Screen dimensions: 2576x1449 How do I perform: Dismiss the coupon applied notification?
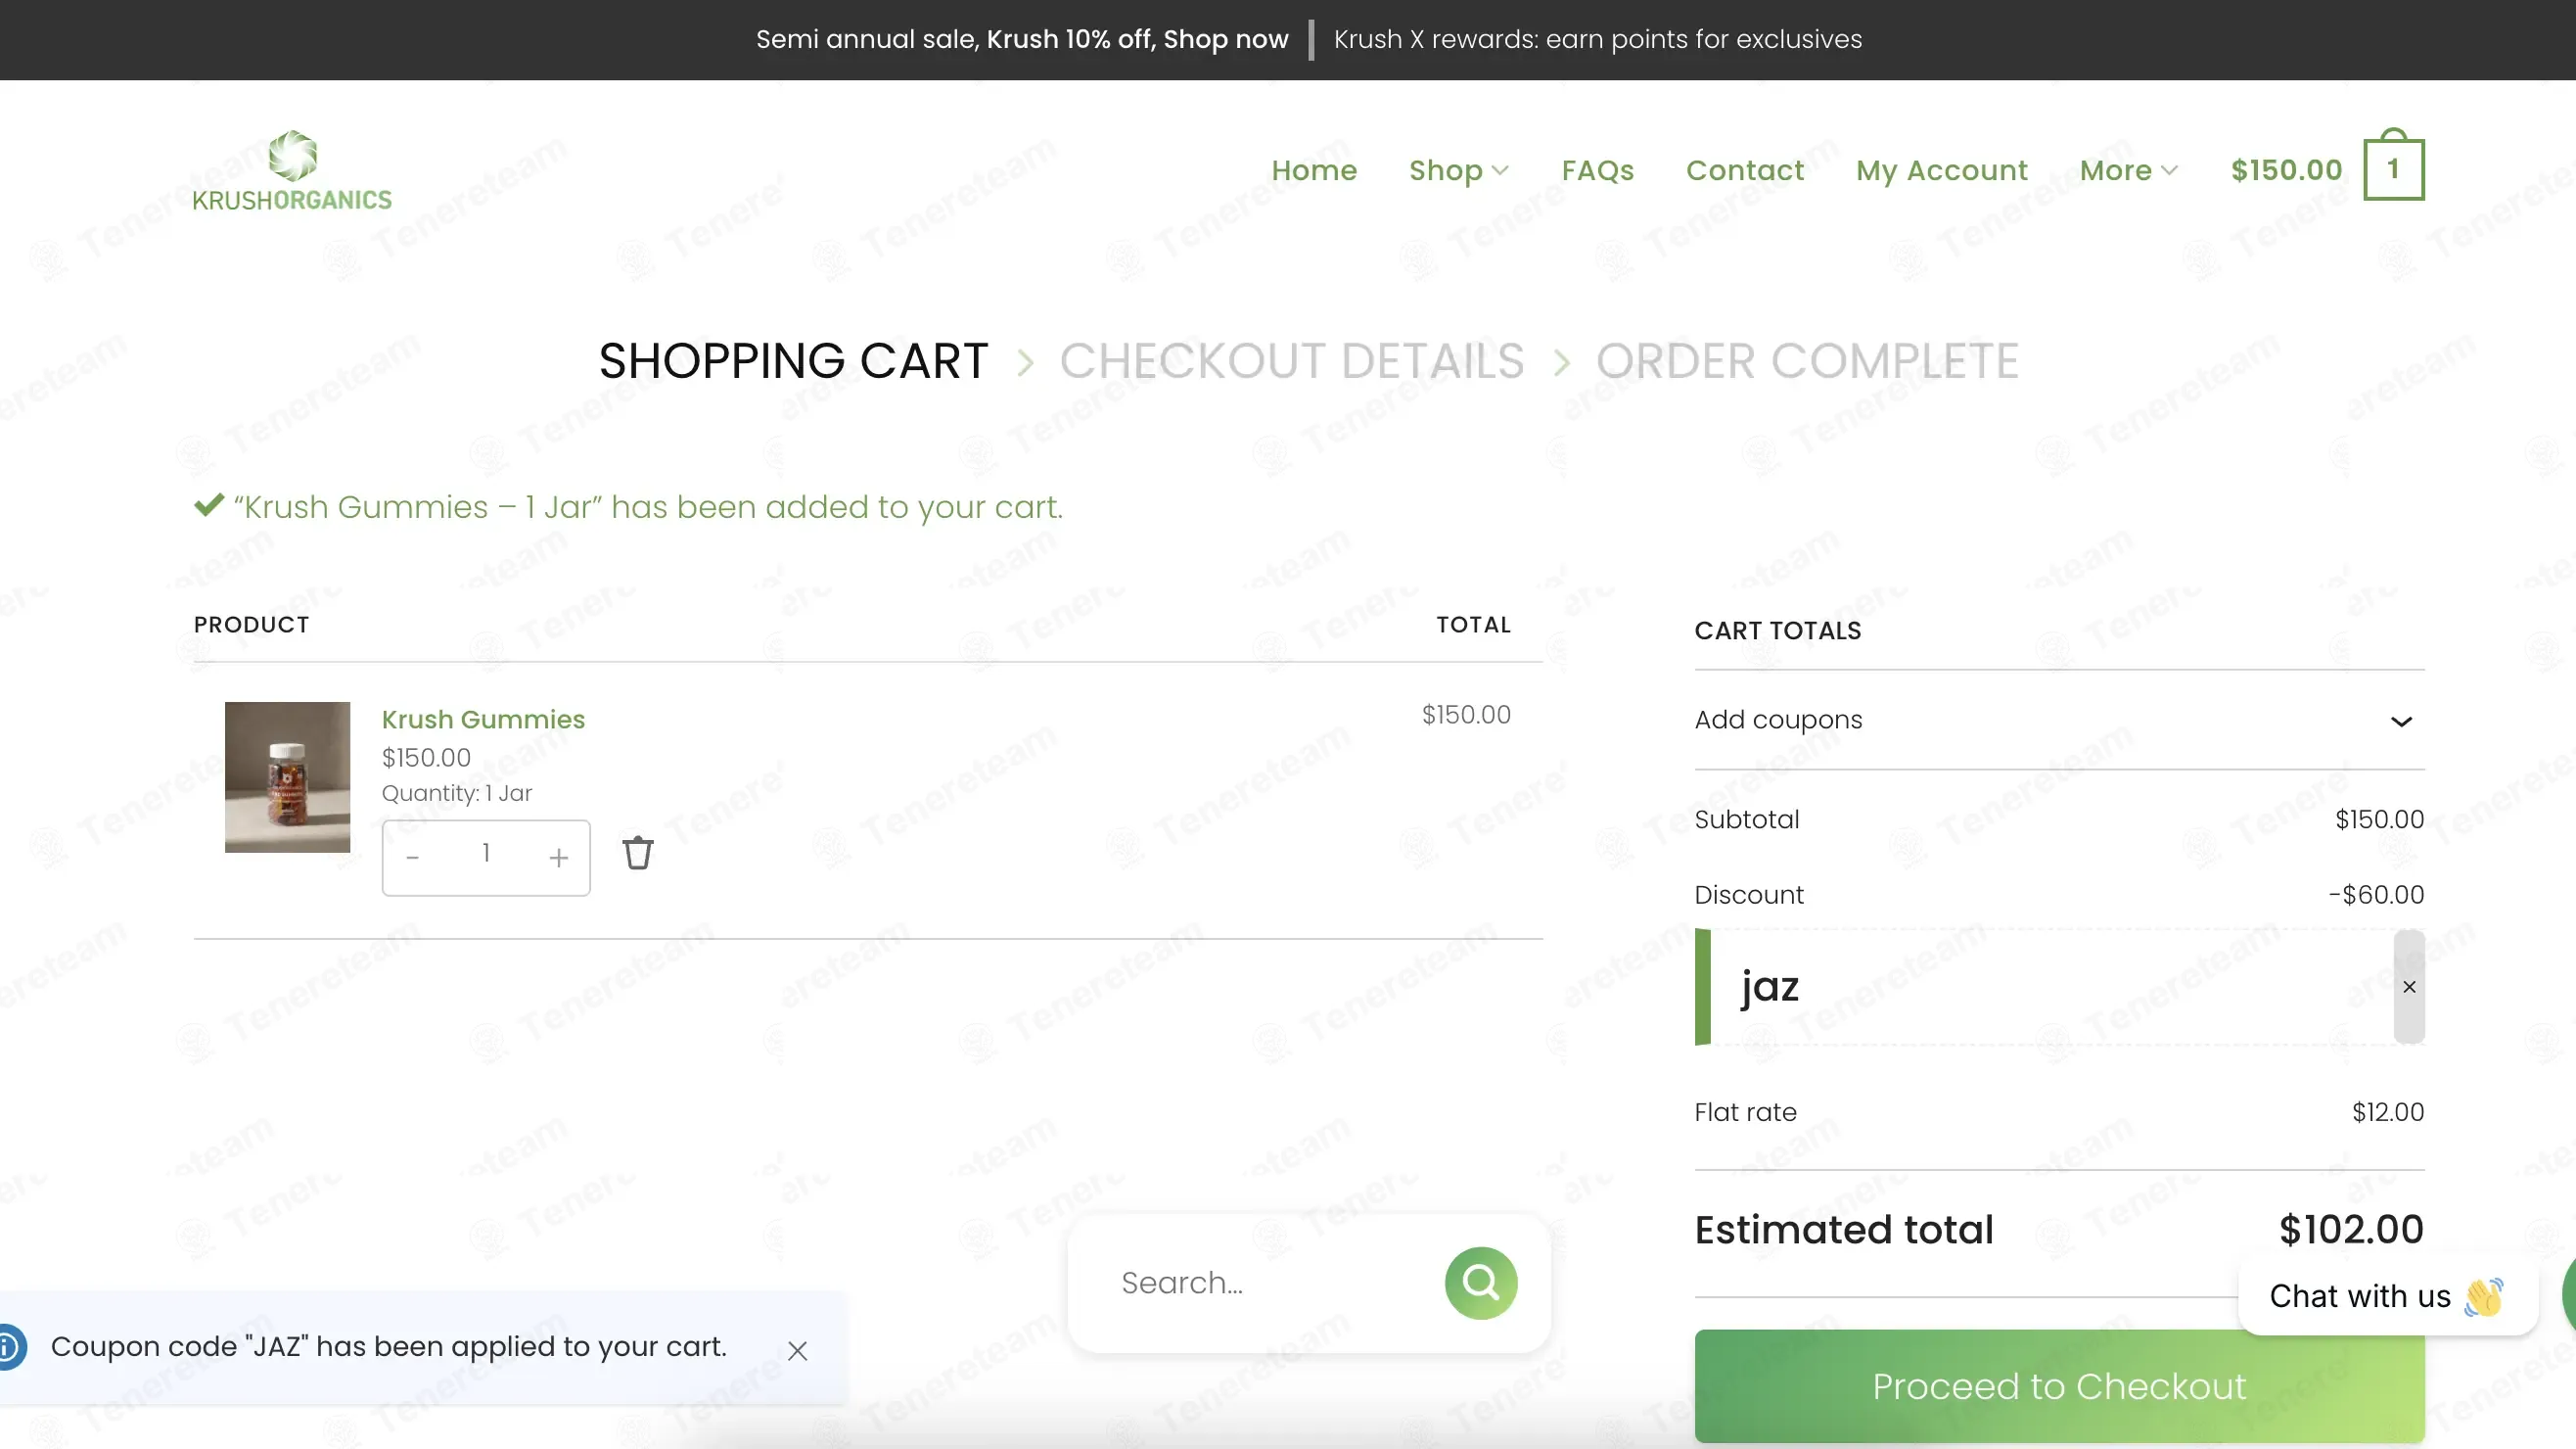click(x=797, y=1350)
